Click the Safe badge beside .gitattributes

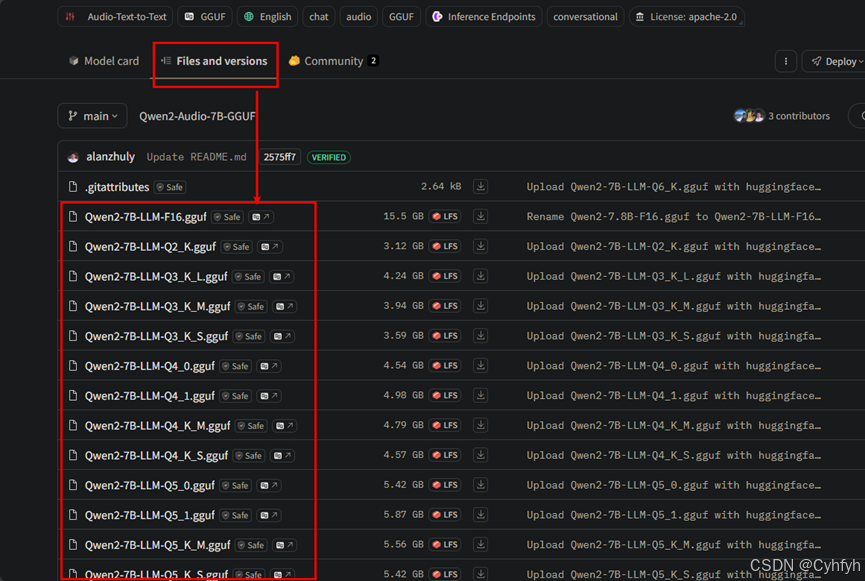coord(170,187)
